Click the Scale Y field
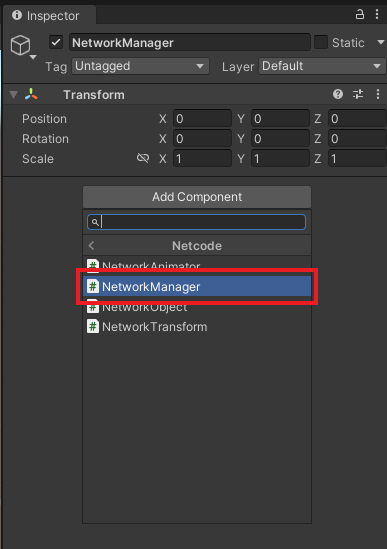This screenshot has width=387, height=549. click(x=280, y=158)
